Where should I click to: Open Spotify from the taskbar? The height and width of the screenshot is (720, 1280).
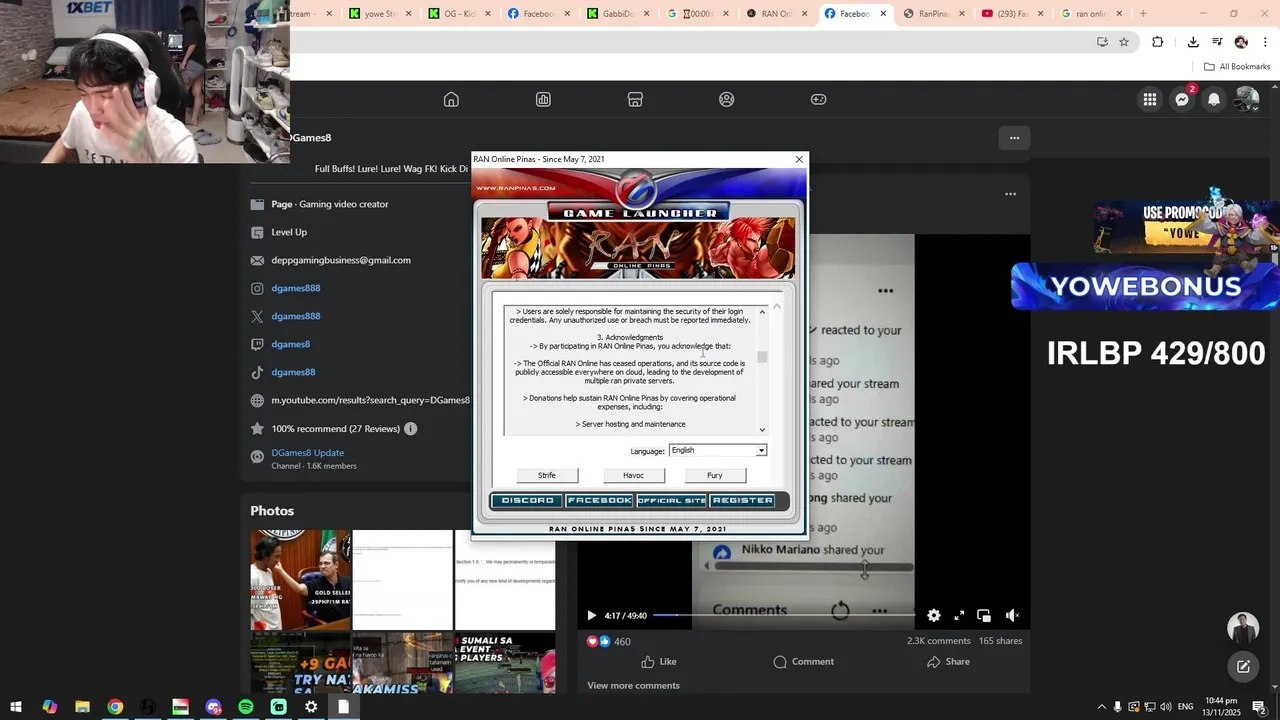pos(246,707)
